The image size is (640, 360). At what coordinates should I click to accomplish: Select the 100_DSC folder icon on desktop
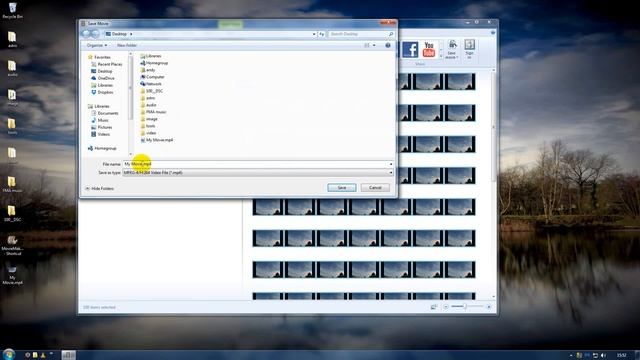point(12,213)
